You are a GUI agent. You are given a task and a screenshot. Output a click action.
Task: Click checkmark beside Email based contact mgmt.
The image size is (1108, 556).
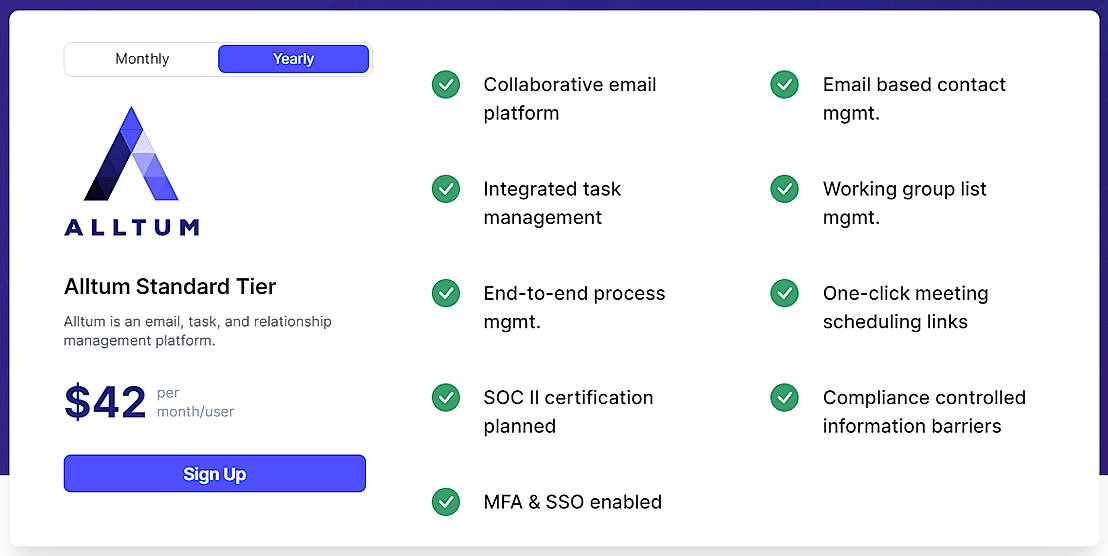(x=784, y=85)
